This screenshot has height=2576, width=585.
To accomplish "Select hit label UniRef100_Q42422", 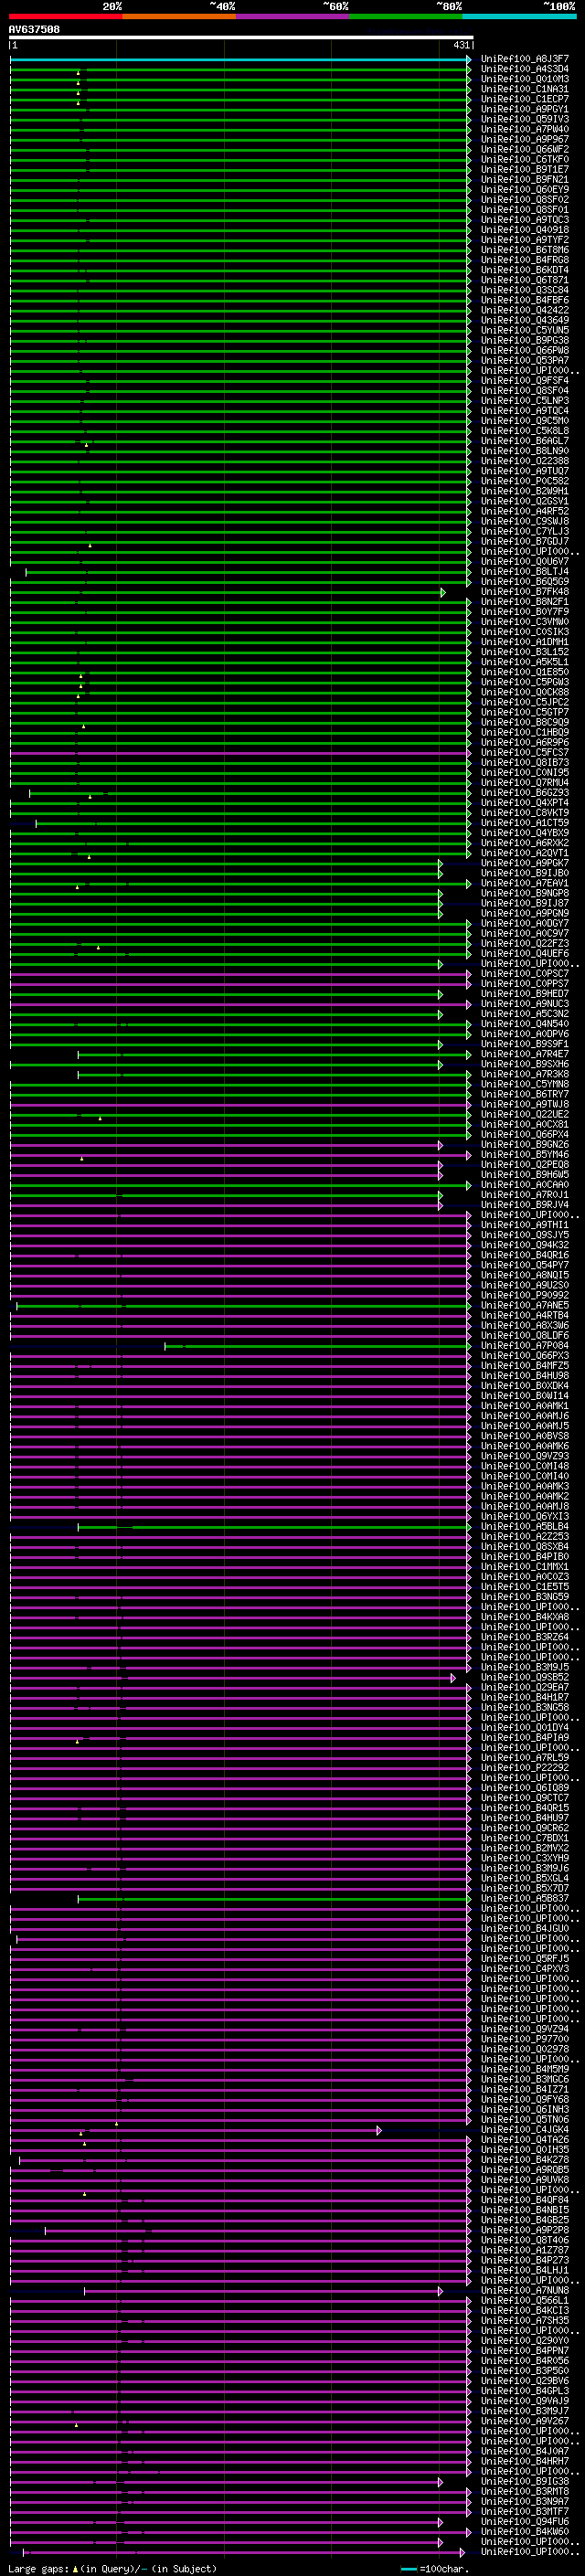I will 525,310.
